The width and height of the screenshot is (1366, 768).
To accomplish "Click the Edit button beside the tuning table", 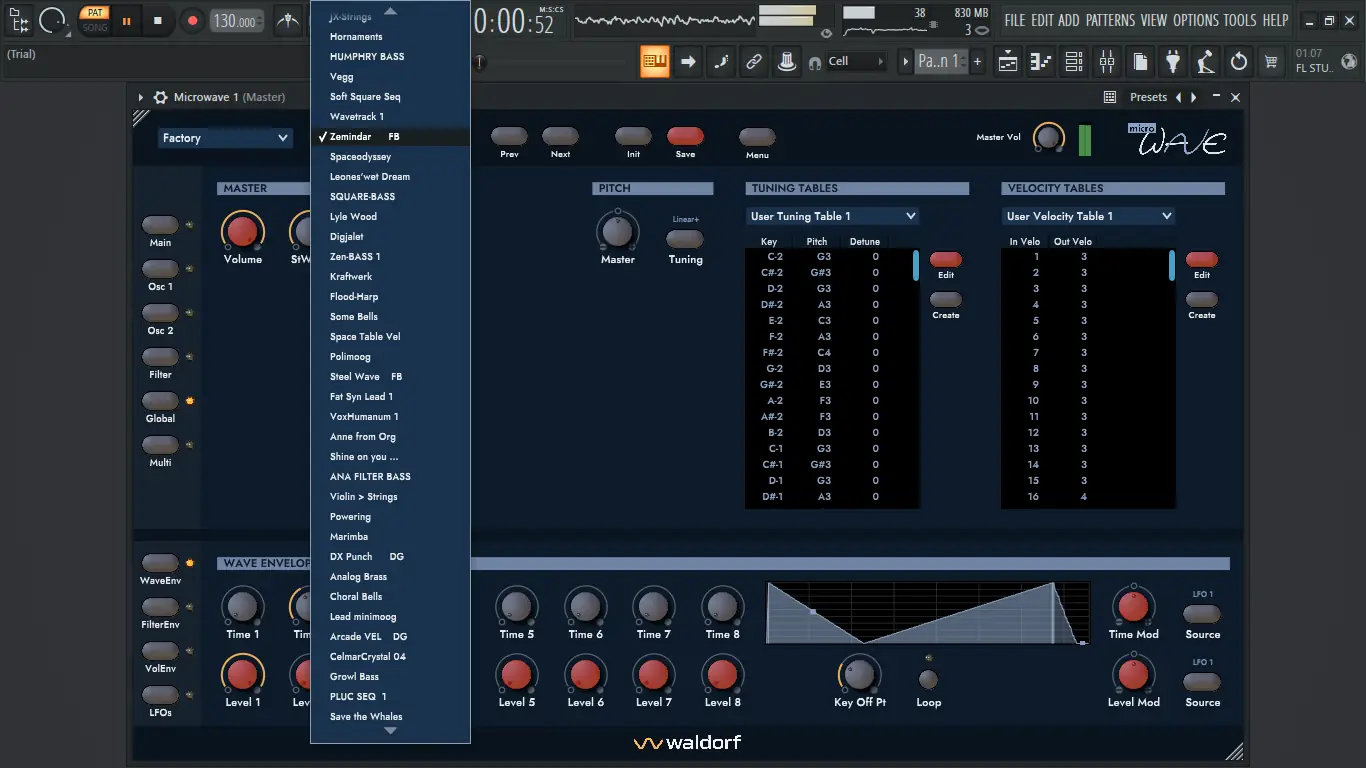I will 946,259.
